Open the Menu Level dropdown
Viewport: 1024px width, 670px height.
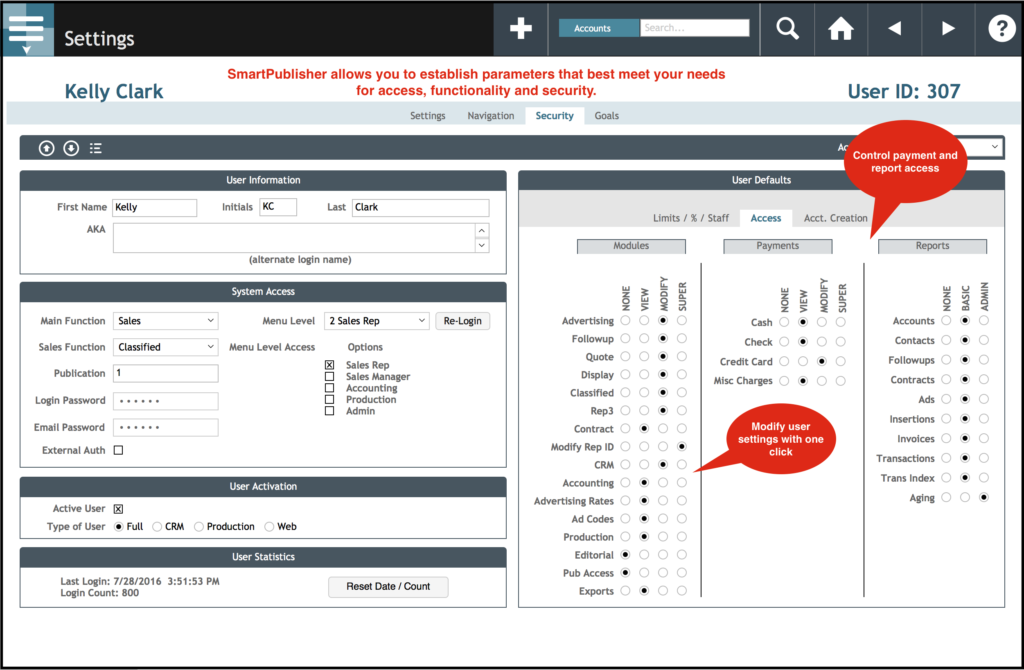click(377, 321)
